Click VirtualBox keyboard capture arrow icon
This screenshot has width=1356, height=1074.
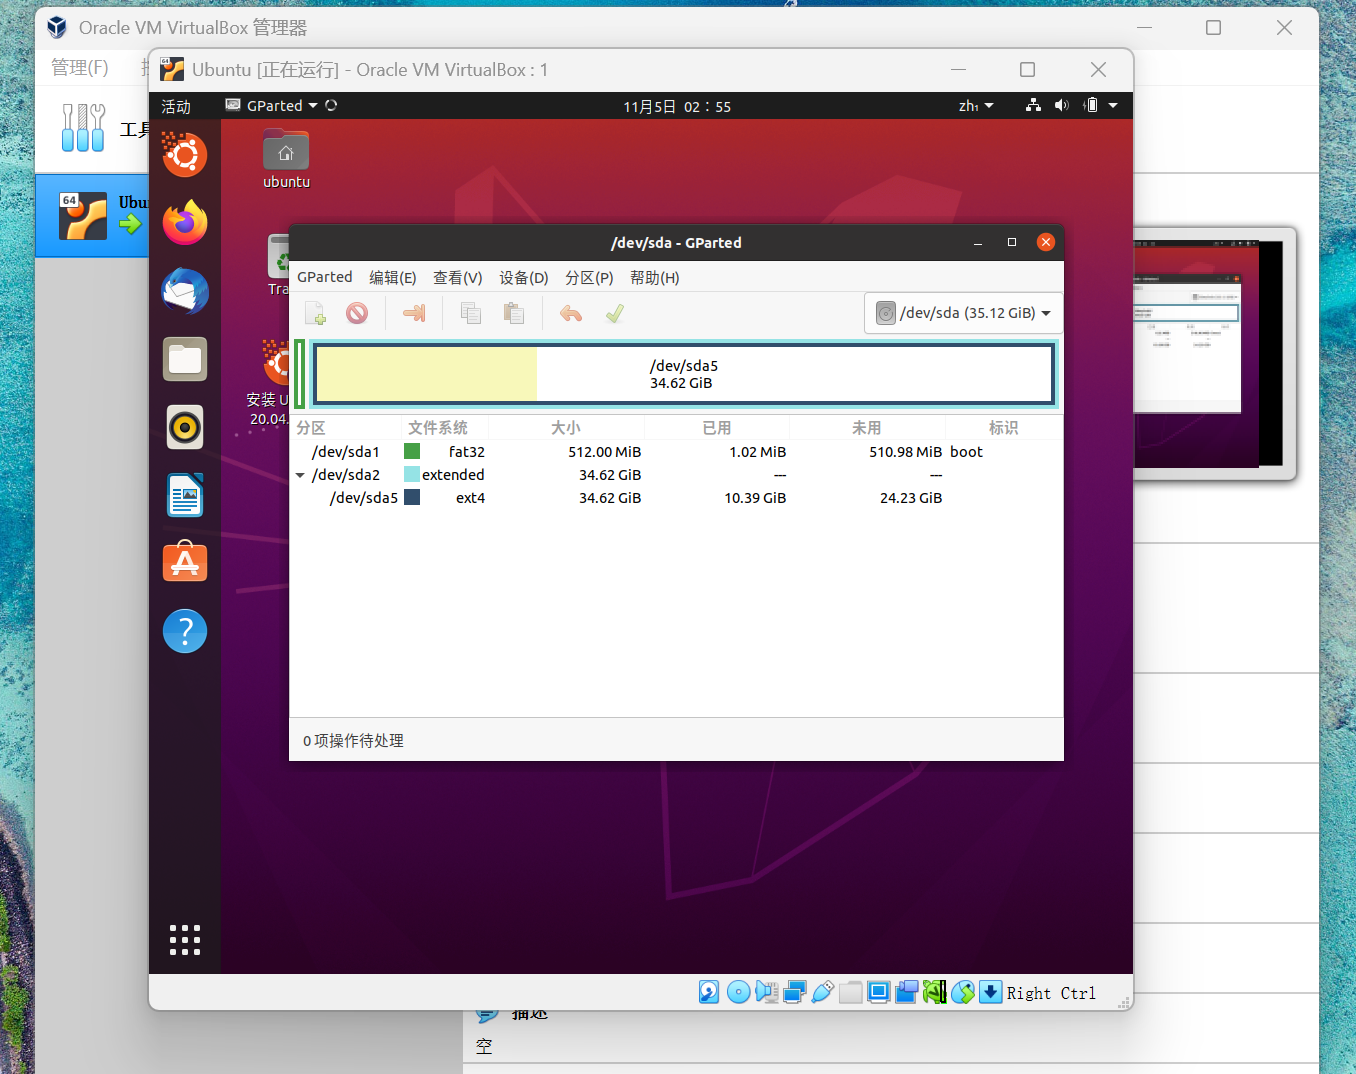(990, 992)
